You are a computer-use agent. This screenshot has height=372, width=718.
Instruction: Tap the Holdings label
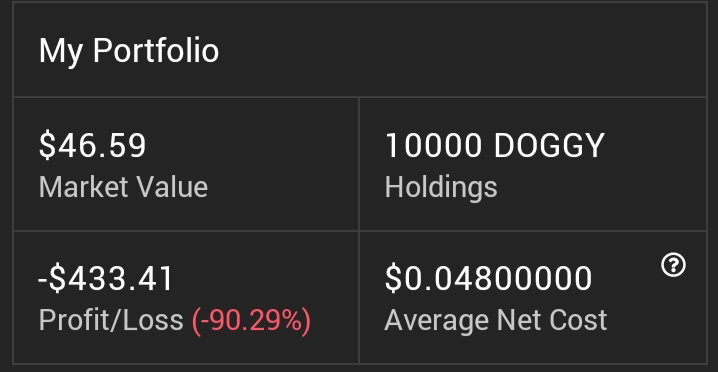coord(441,187)
